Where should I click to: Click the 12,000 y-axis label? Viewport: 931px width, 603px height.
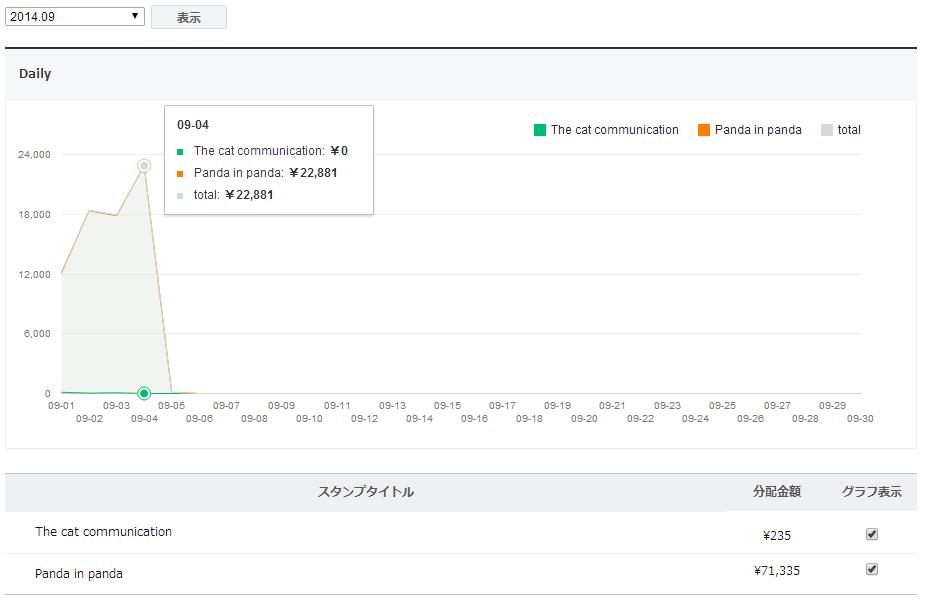(x=34, y=274)
